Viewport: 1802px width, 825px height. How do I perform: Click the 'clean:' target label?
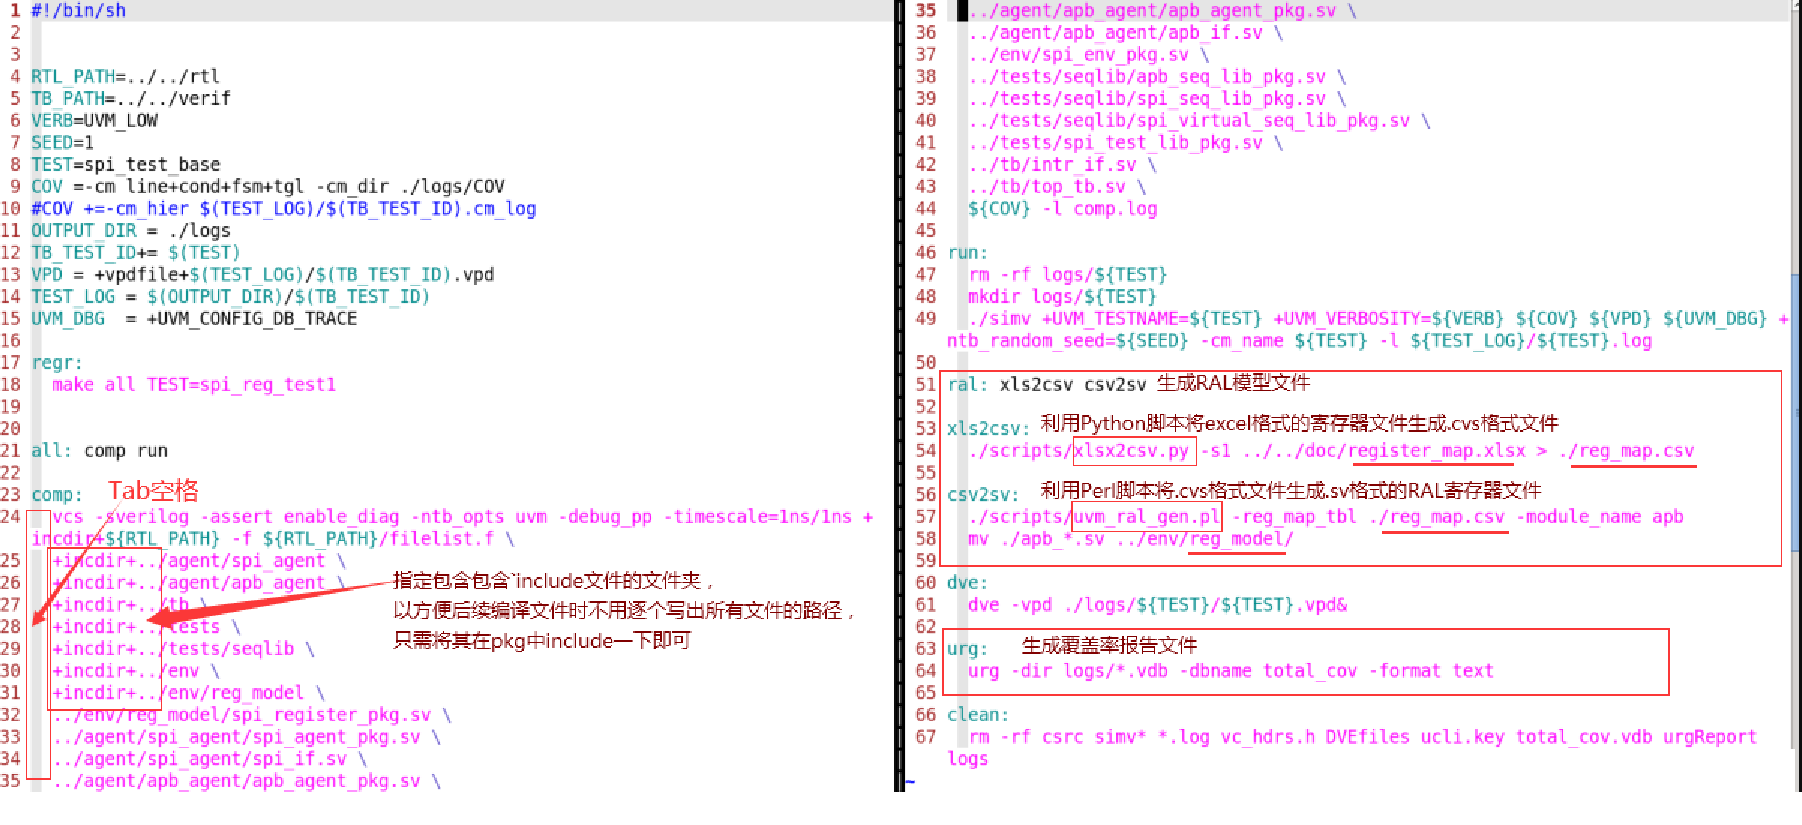point(978,714)
